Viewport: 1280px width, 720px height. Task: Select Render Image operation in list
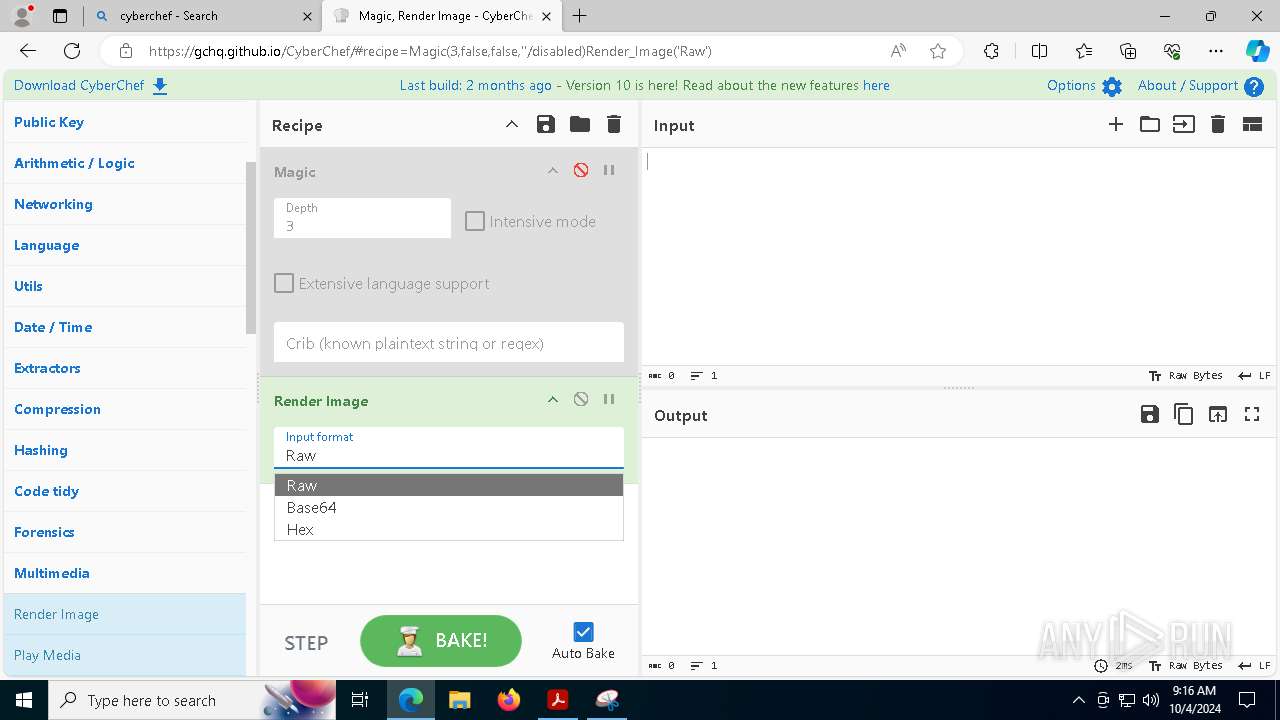pyautogui.click(x=125, y=614)
